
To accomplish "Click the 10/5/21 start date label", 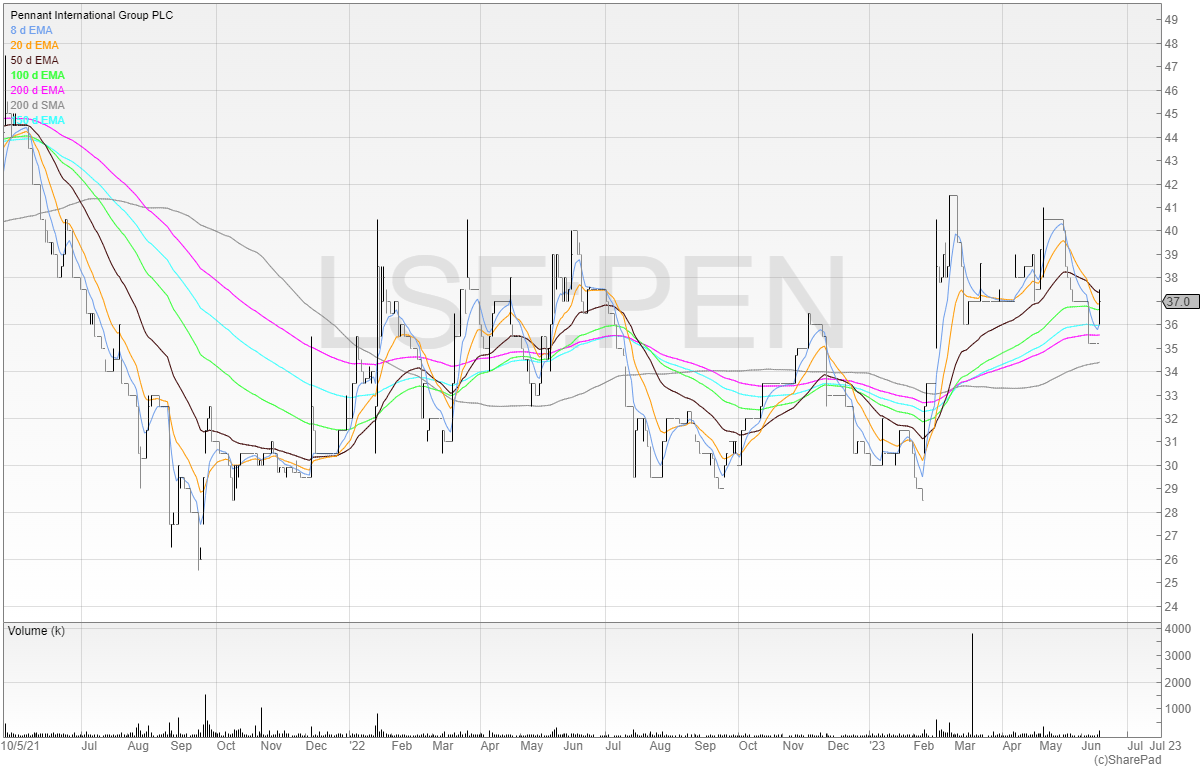I will 21,745.
